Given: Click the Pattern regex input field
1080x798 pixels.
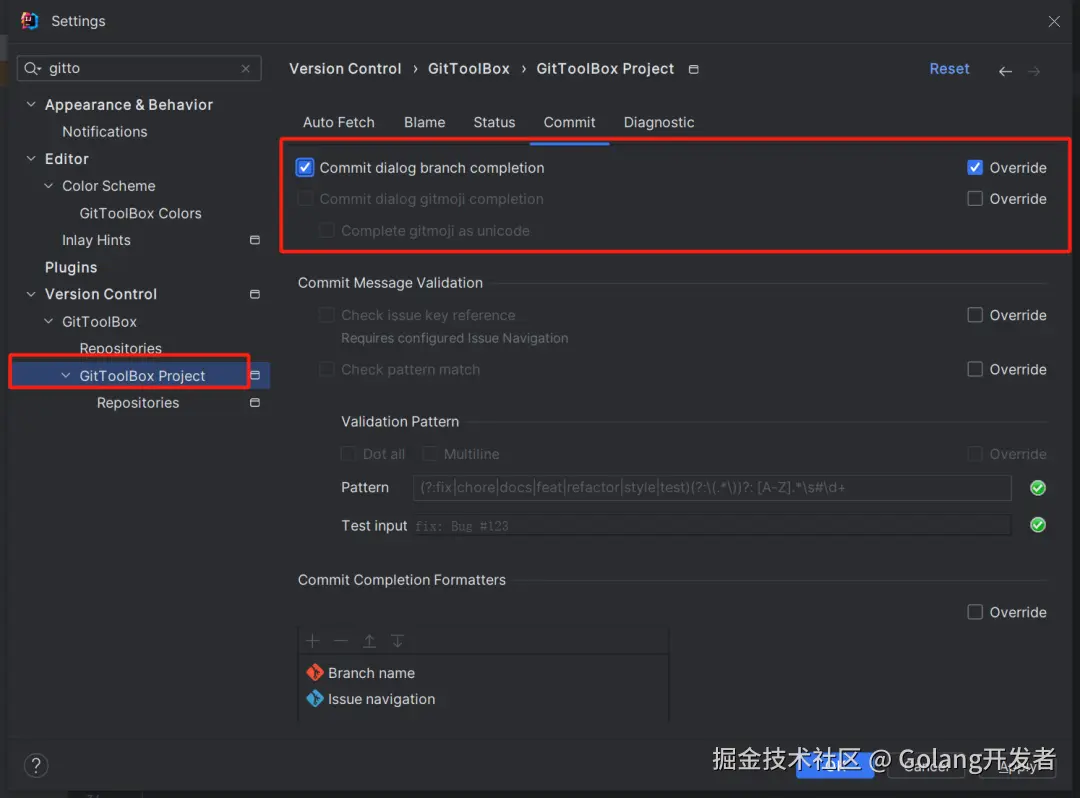Looking at the screenshot, I should (712, 487).
